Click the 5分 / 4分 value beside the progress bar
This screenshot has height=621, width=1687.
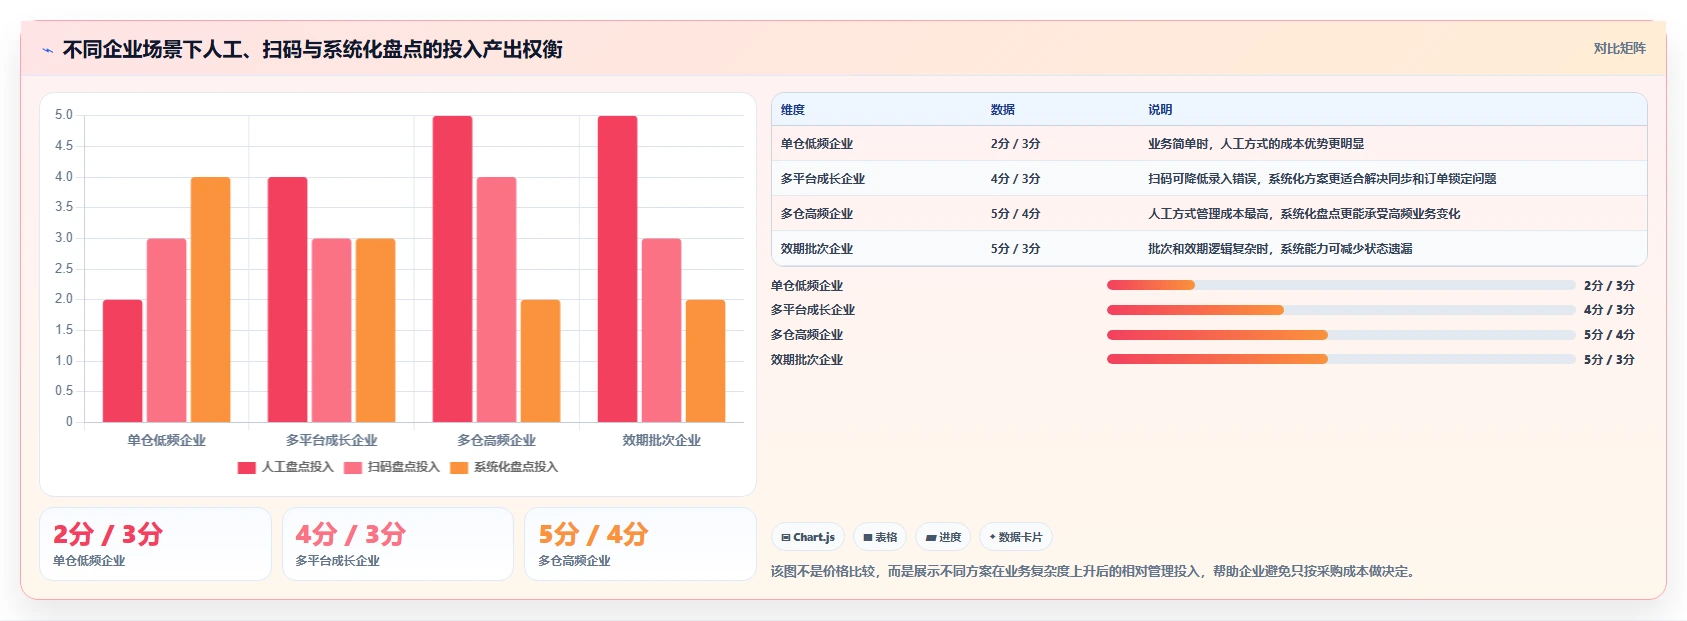coord(1609,335)
